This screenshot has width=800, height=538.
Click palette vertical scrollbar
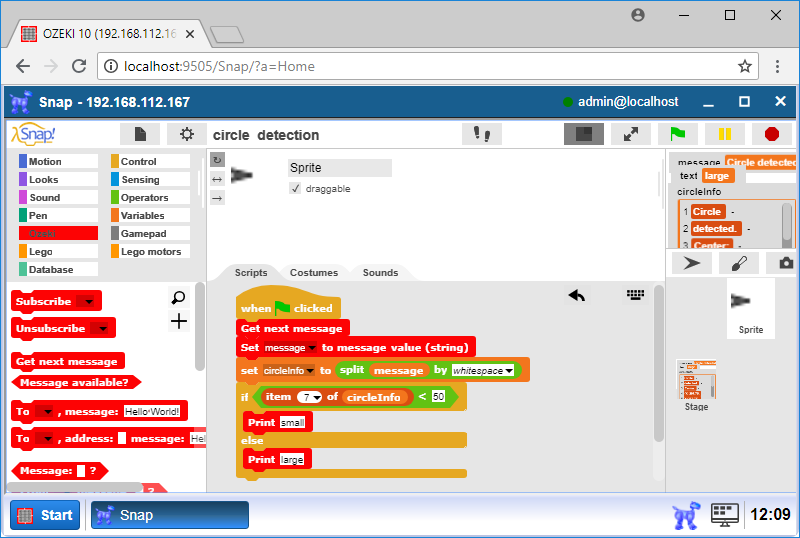[x=199, y=327]
